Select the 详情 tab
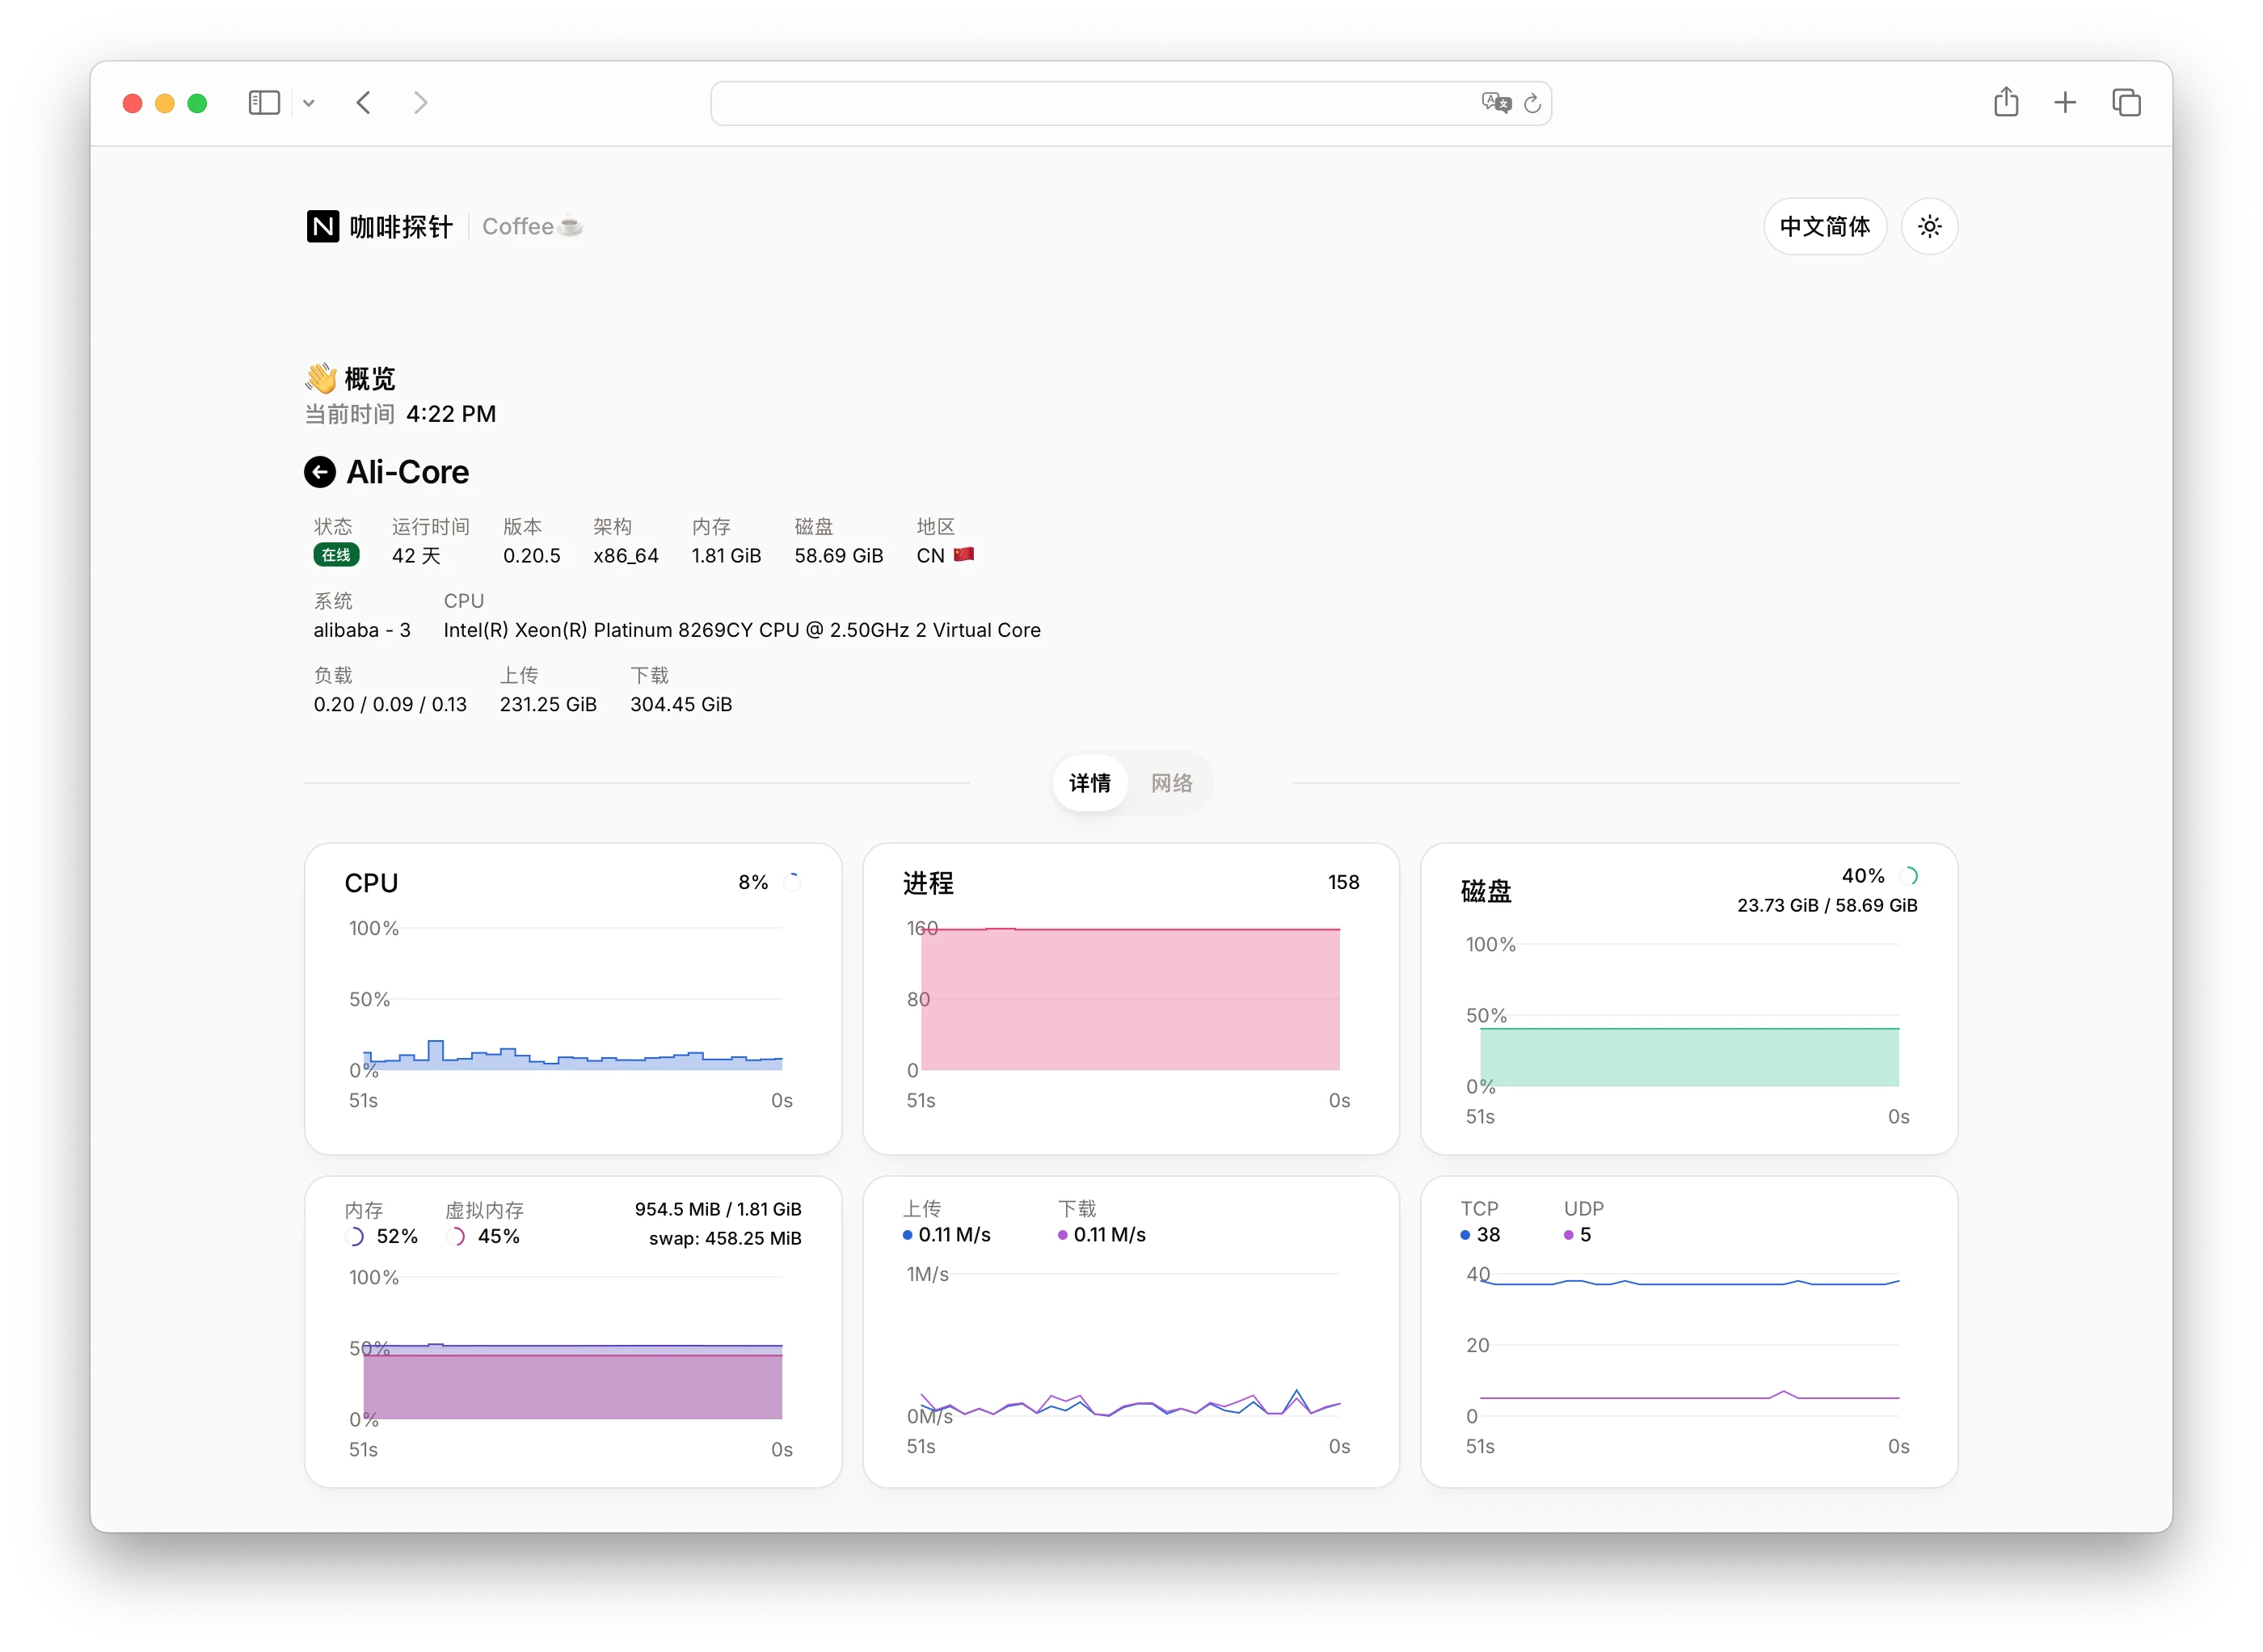The image size is (2263, 1652). point(1089,783)
